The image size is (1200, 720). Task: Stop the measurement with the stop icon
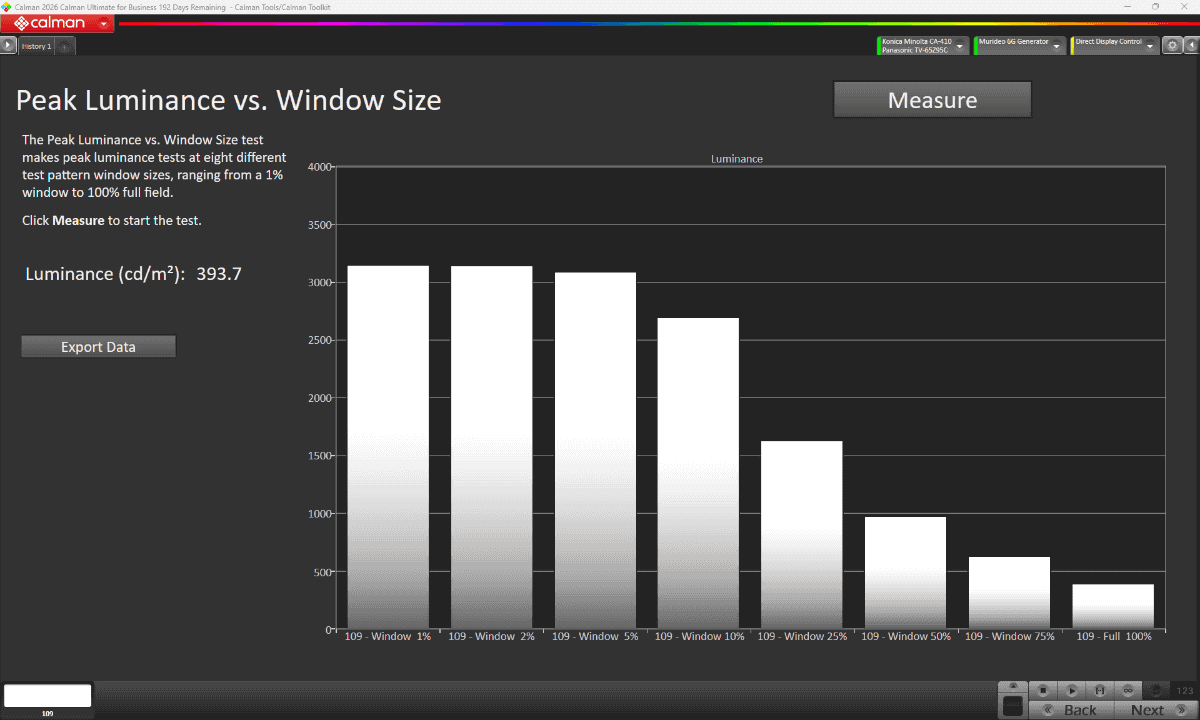[1042, 690]
